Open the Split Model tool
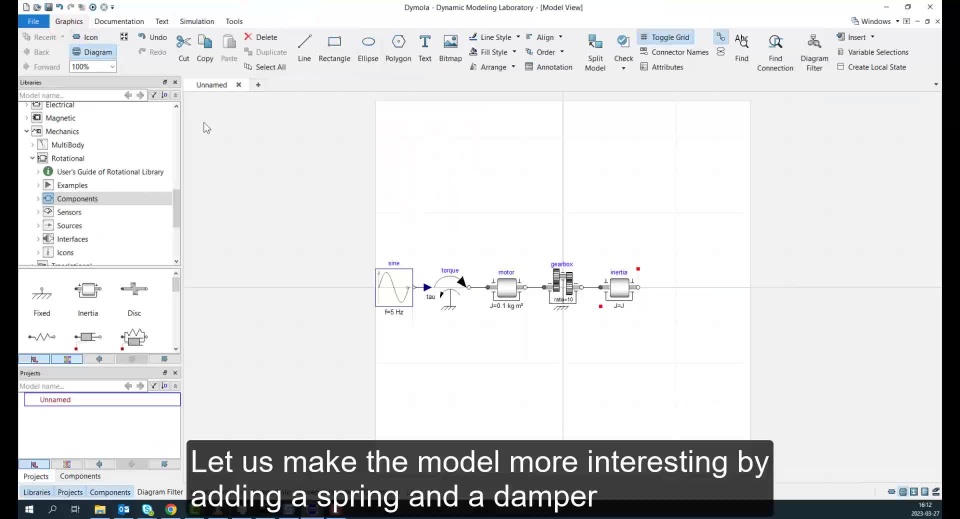This screenshot has width=960, height=519. [595, 52]
